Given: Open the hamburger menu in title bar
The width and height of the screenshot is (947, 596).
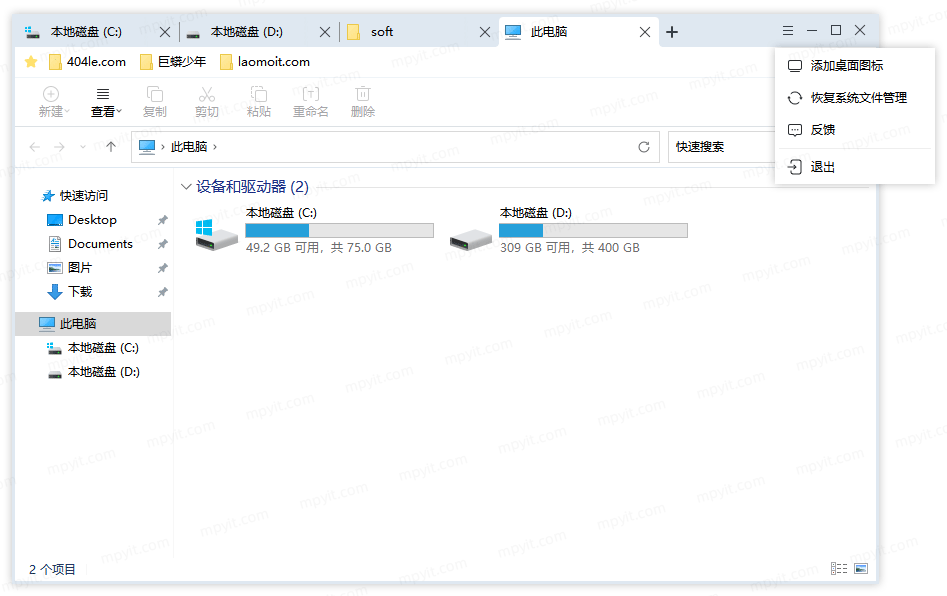Looking at the screenshot, I should [x=788, y=30].
